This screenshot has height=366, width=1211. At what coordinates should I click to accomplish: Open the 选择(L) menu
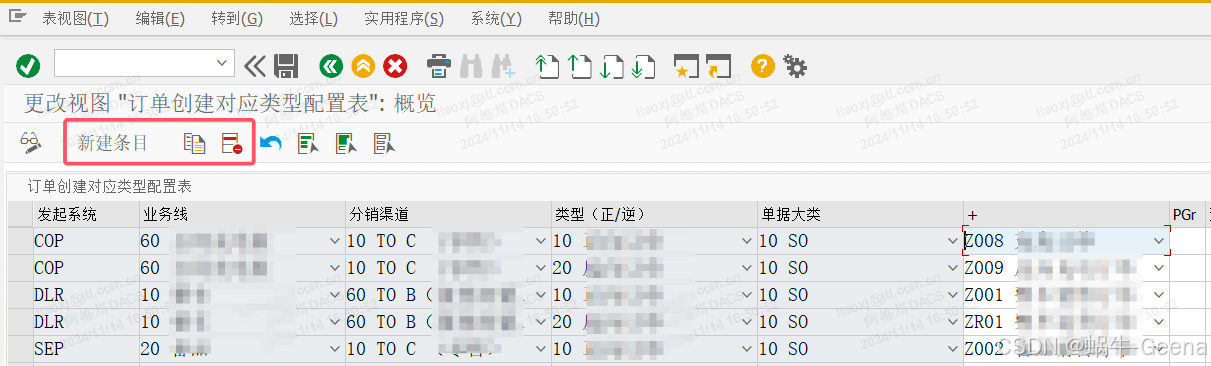(313, 19)
